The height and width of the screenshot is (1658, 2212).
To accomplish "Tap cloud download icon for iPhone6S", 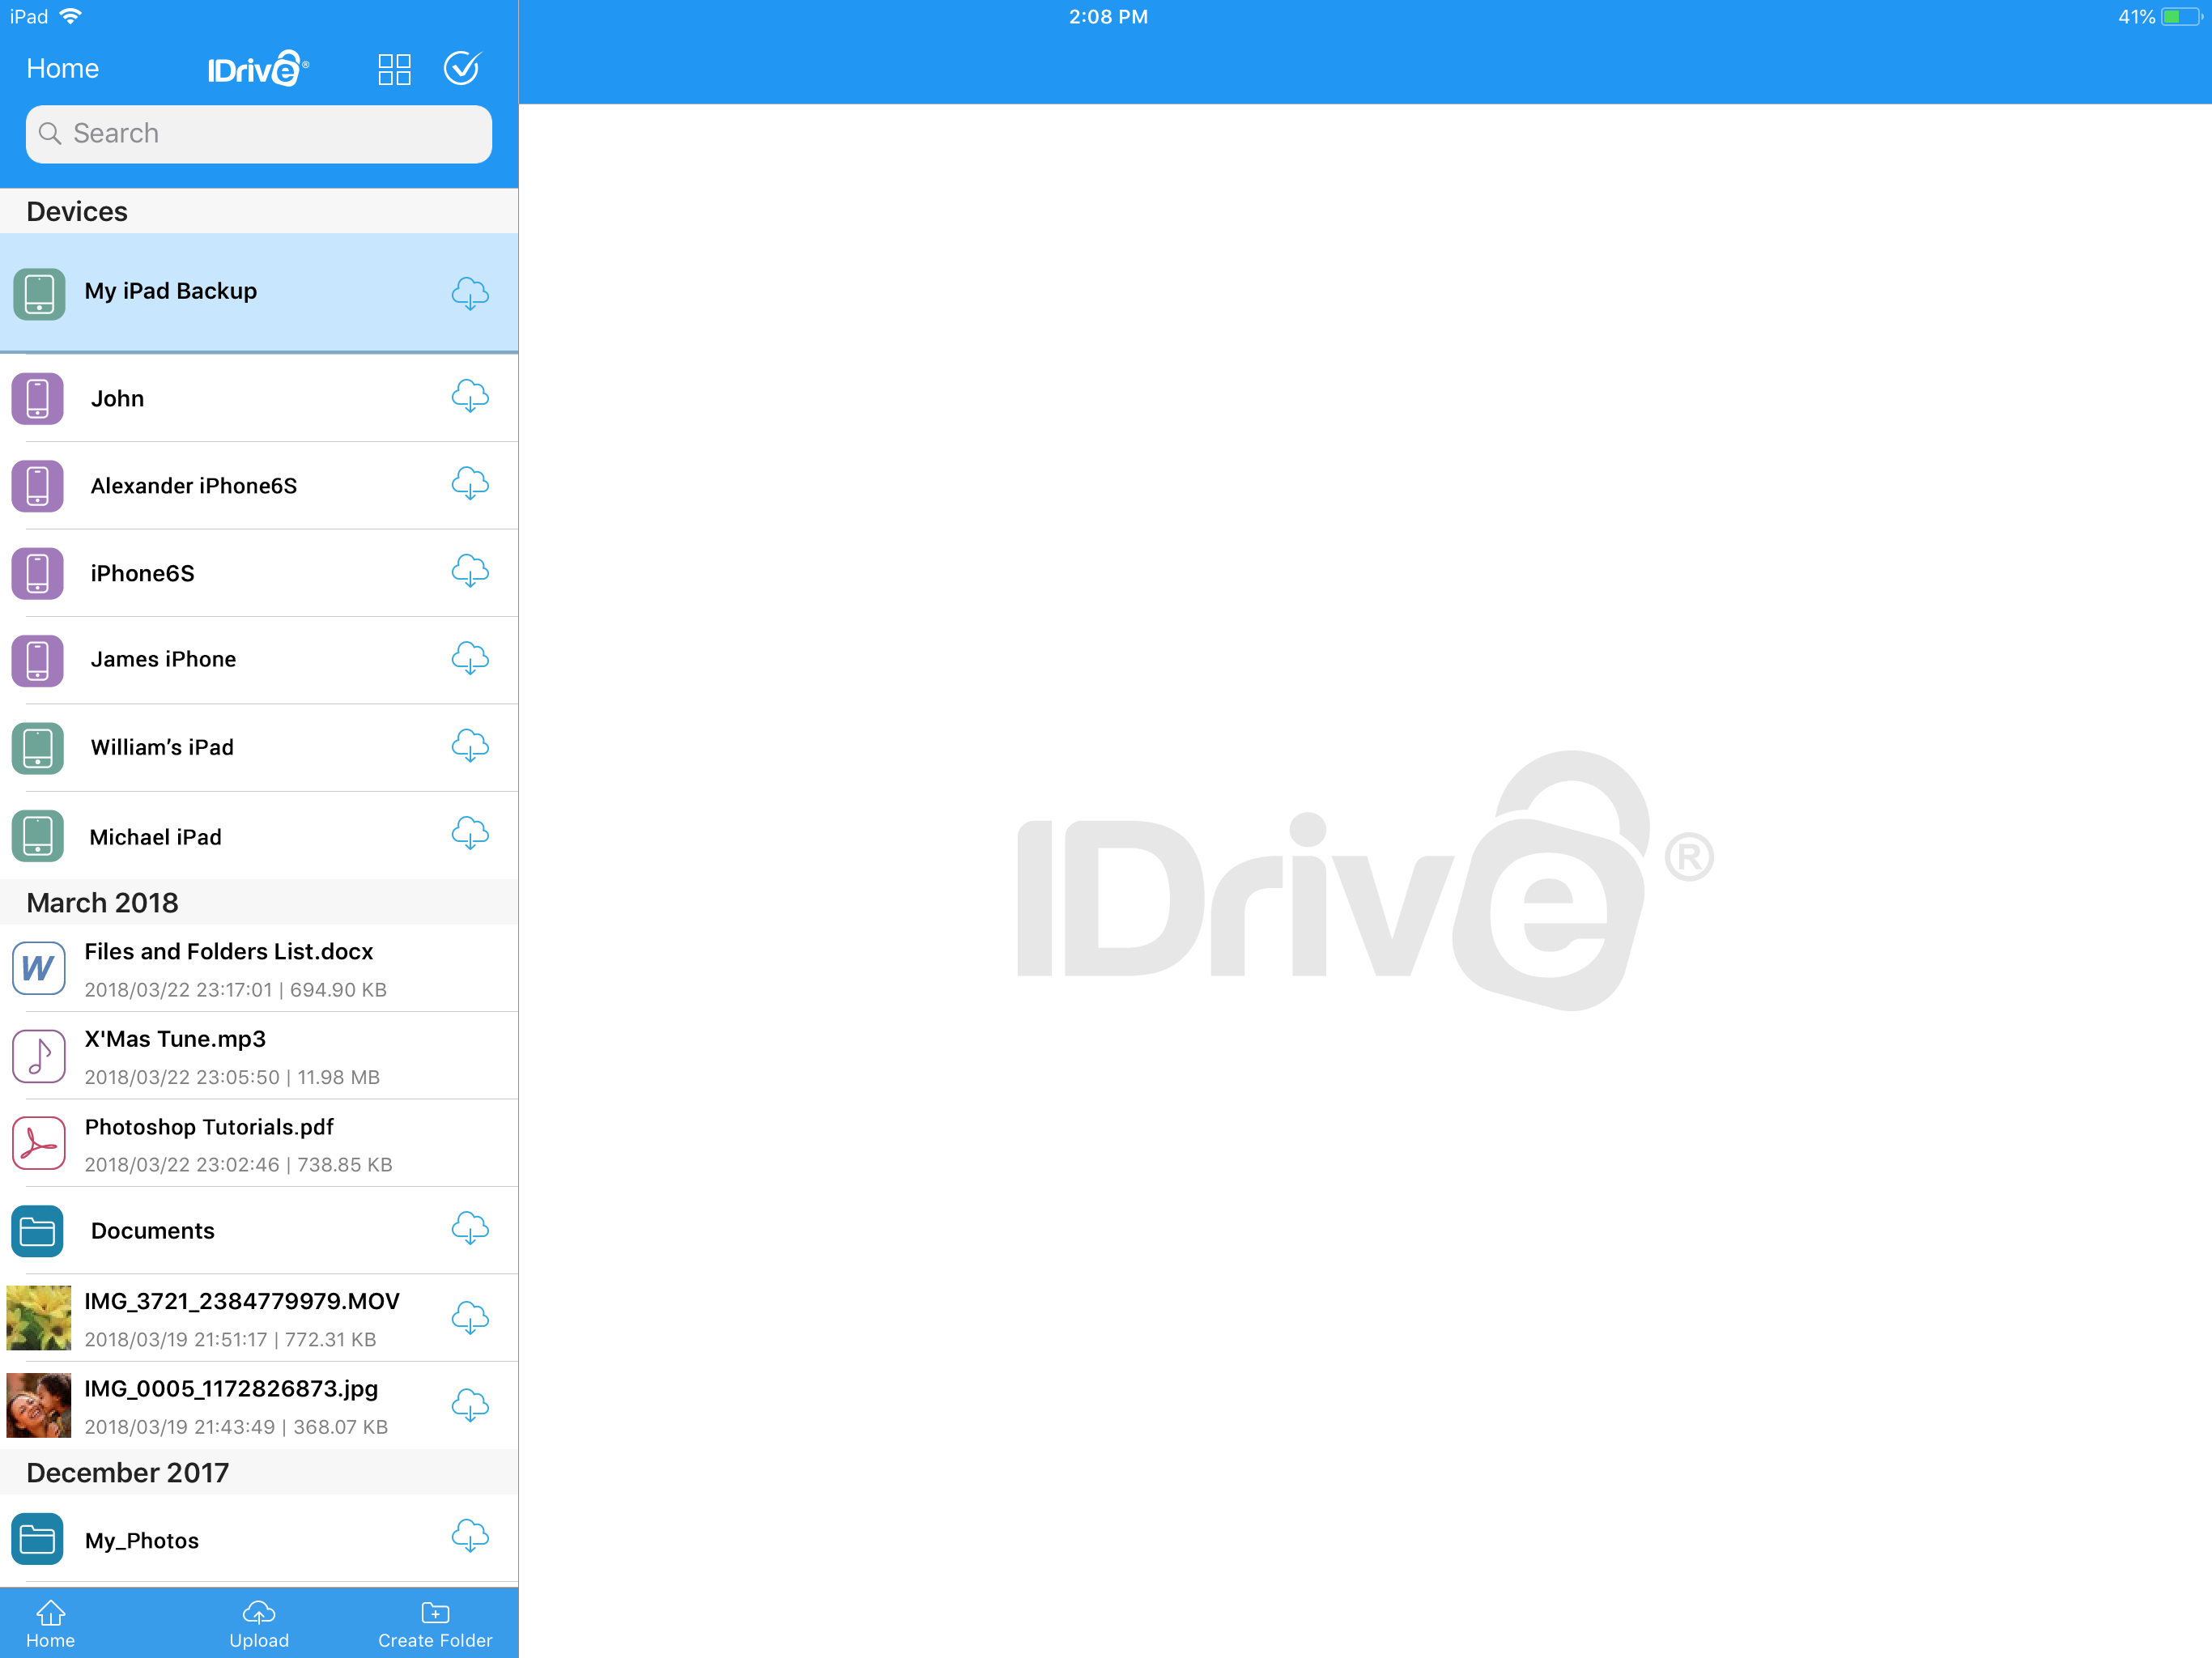I will pos(470,571).
